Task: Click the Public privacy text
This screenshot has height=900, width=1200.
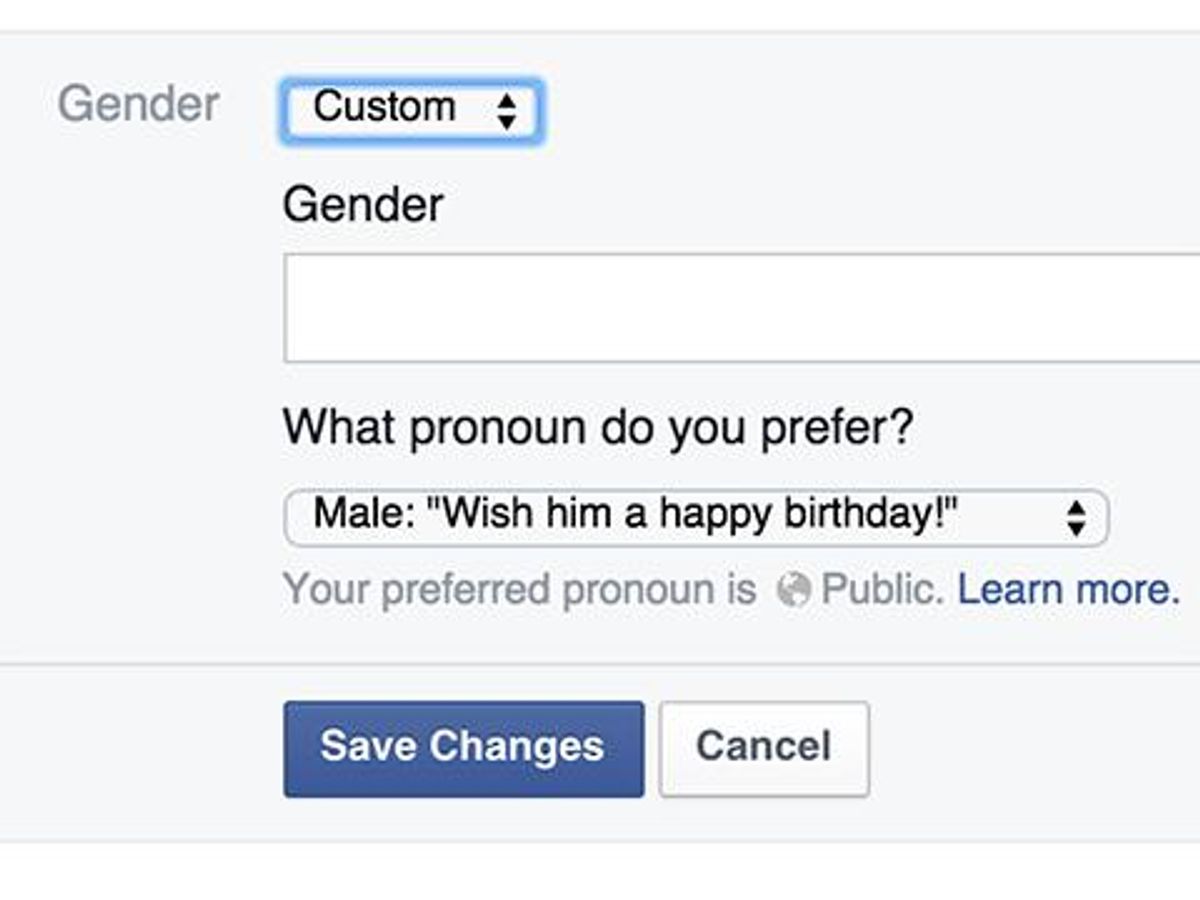Action: (x=882, y=590)
